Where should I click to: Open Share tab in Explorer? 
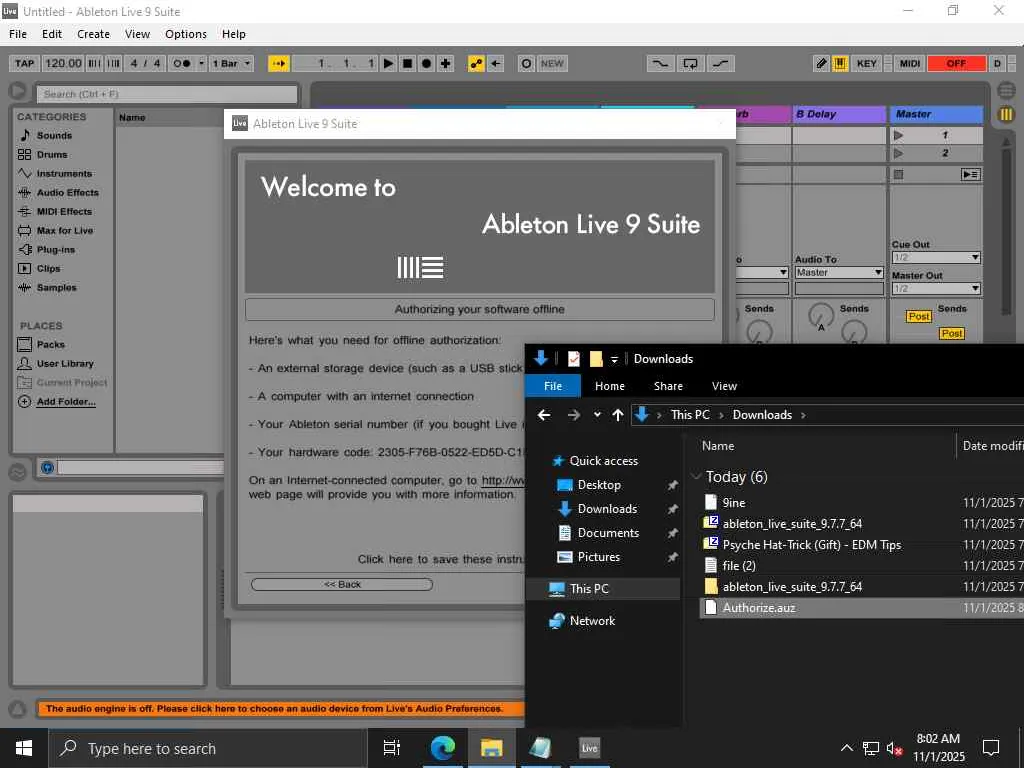(x=668, y=386)
